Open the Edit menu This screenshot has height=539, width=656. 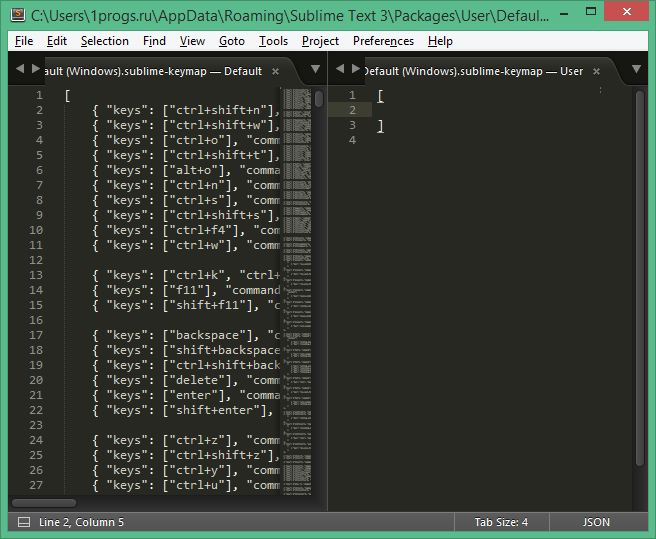[x=56, y=41]
